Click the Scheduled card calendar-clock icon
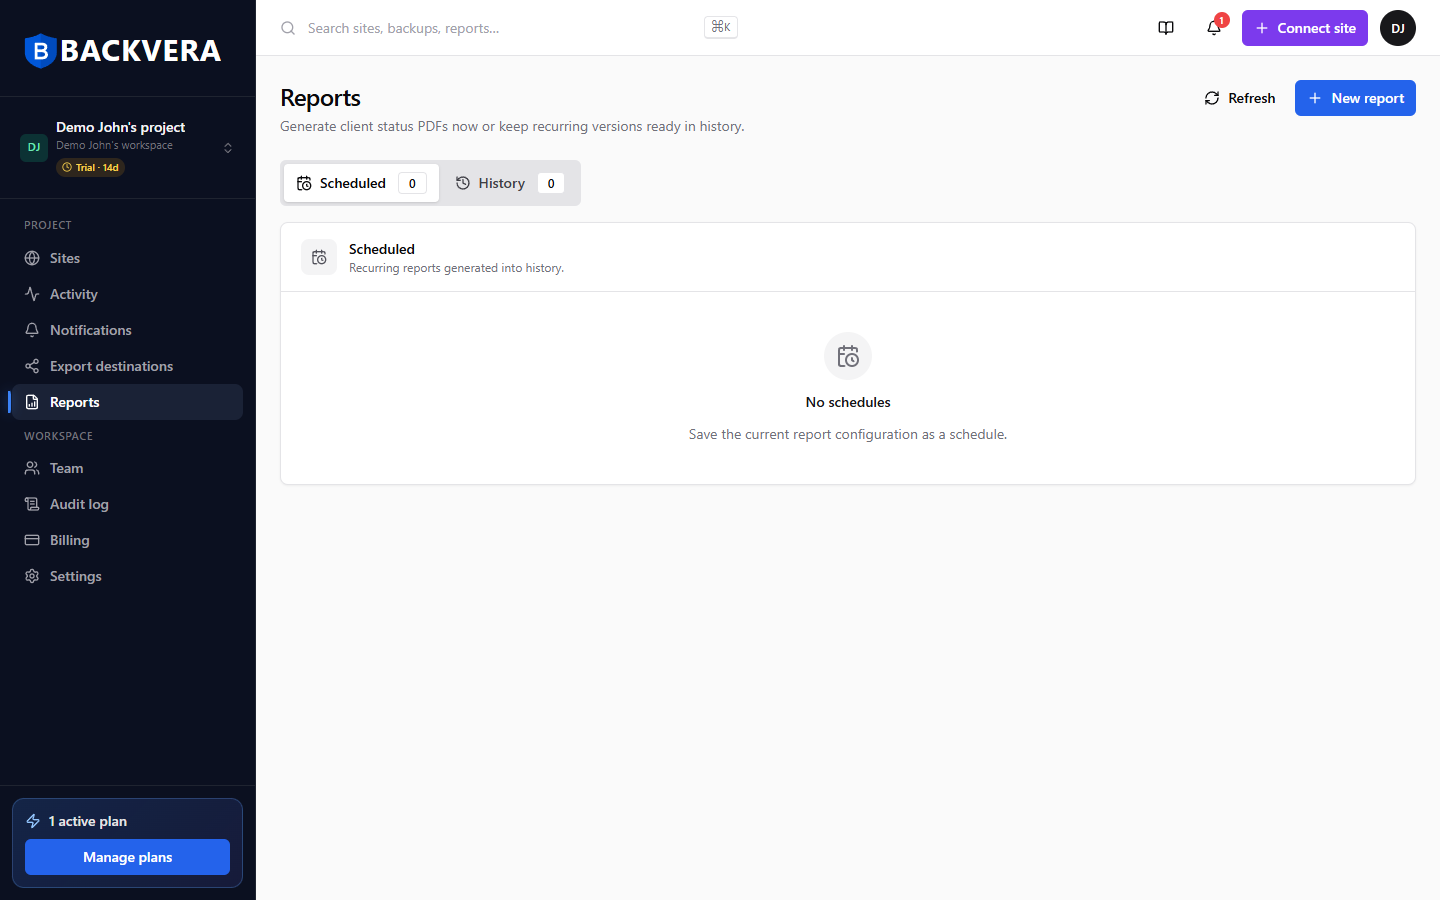This screenshot has height=900, width=1440. 319,257
